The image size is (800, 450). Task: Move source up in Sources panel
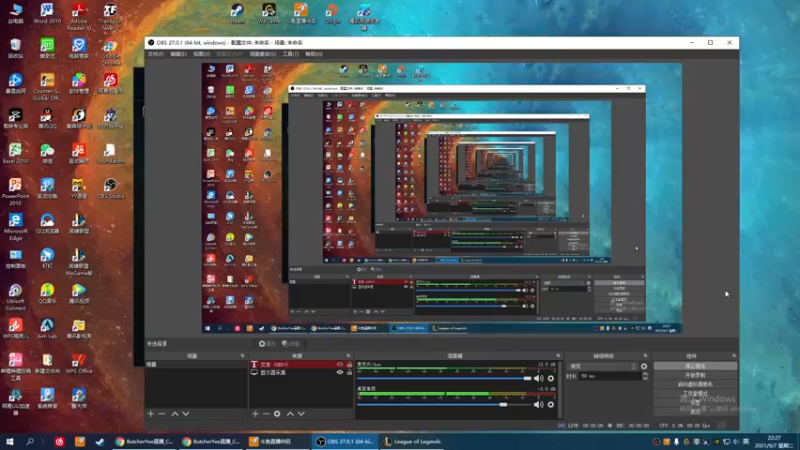click(290, 414)
